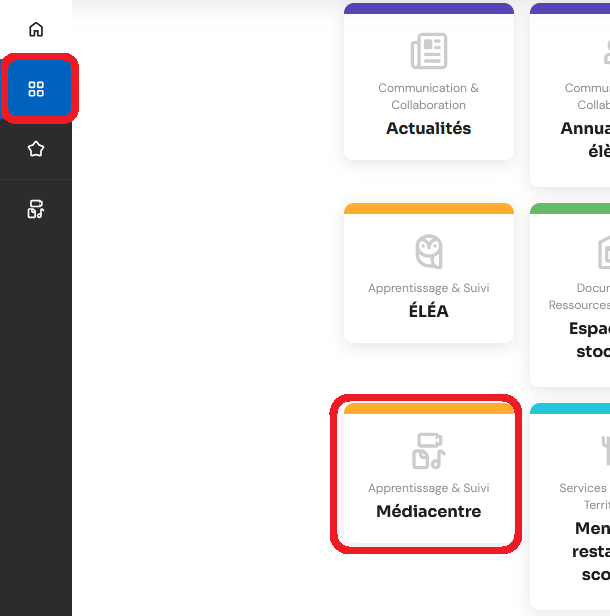Click 'Apprentissage & Suivi' label on ÉLÉA card
This screenshot has height=616, width=610.
point(428,288)
